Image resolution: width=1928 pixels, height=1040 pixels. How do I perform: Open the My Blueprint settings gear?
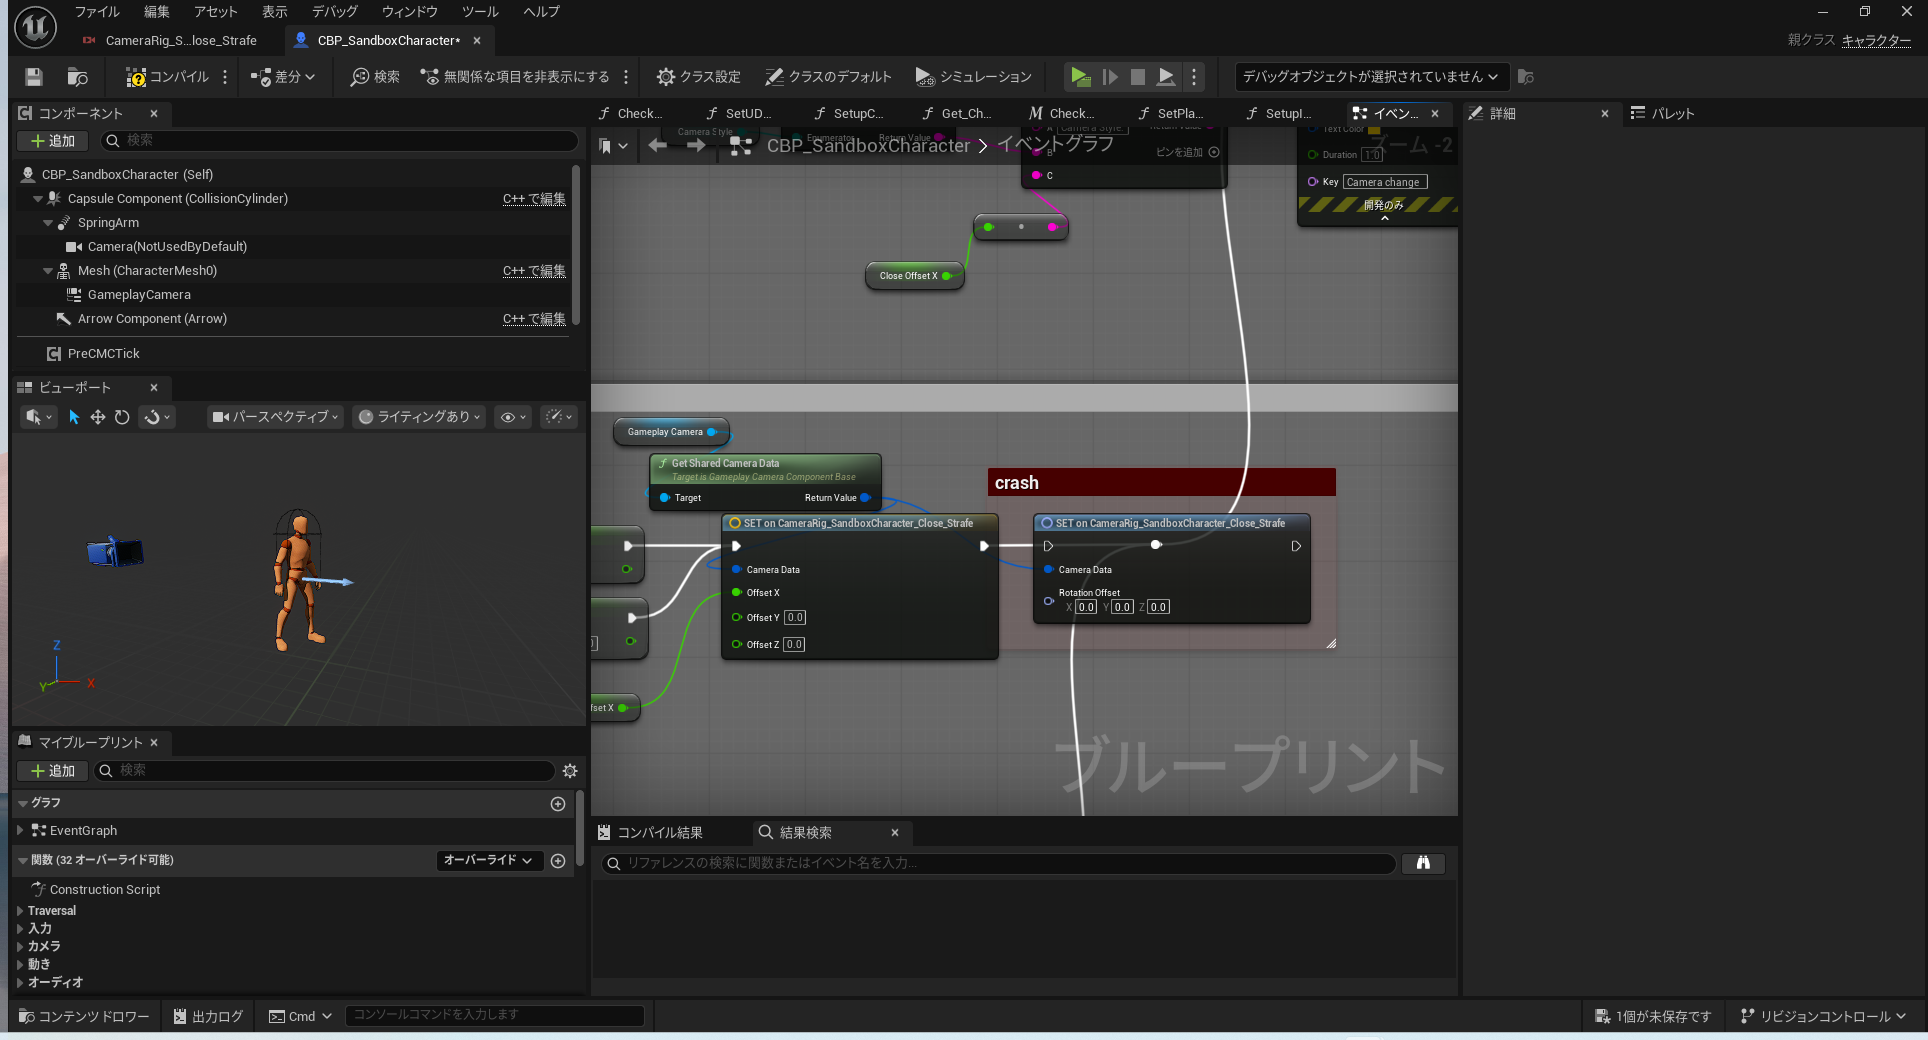[570, 771]
